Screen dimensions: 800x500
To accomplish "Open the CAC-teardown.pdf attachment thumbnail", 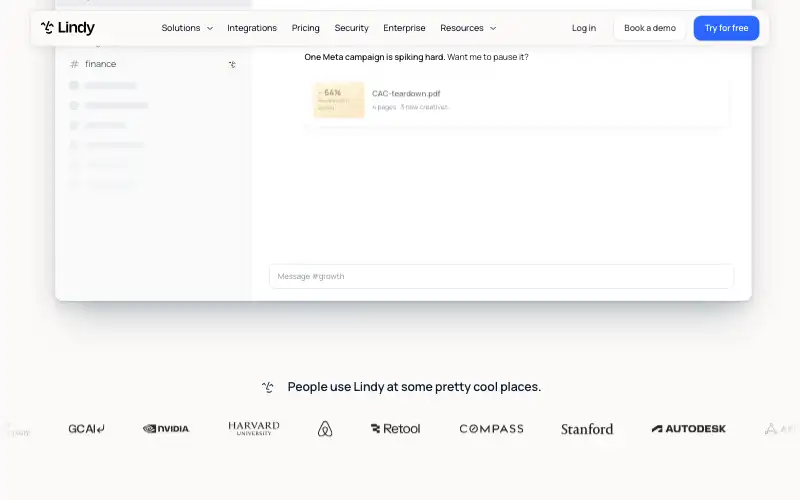I will tap(339, 100).
